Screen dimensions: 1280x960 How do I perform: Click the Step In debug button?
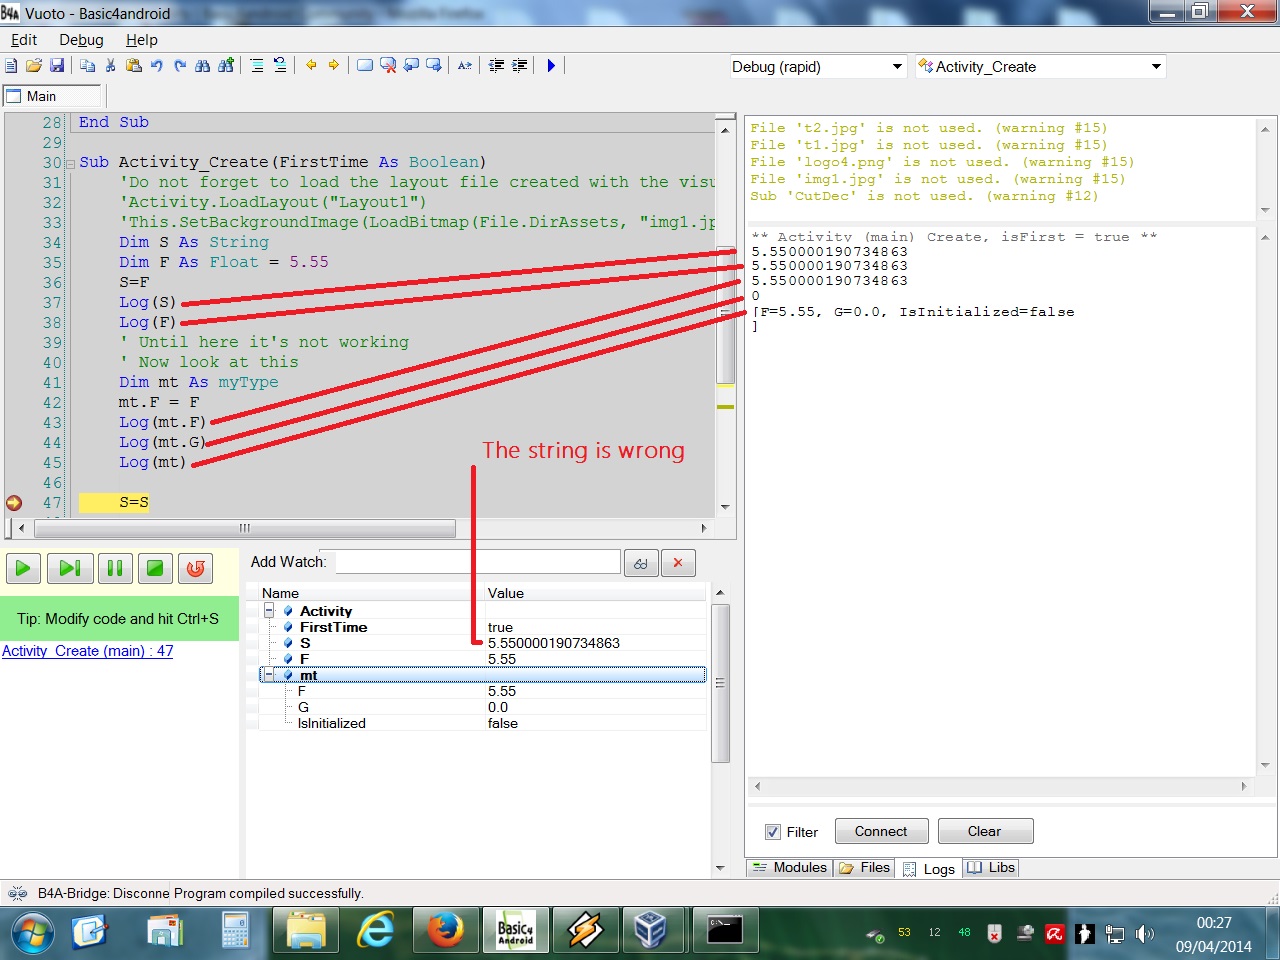69,568
